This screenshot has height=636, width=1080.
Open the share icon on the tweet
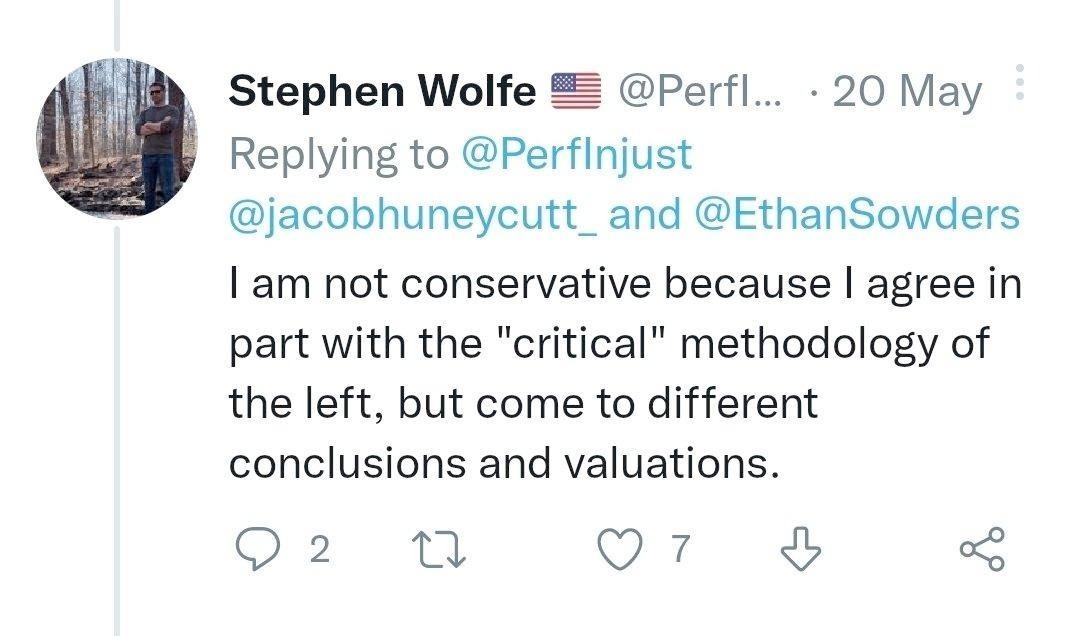(983, 549)
